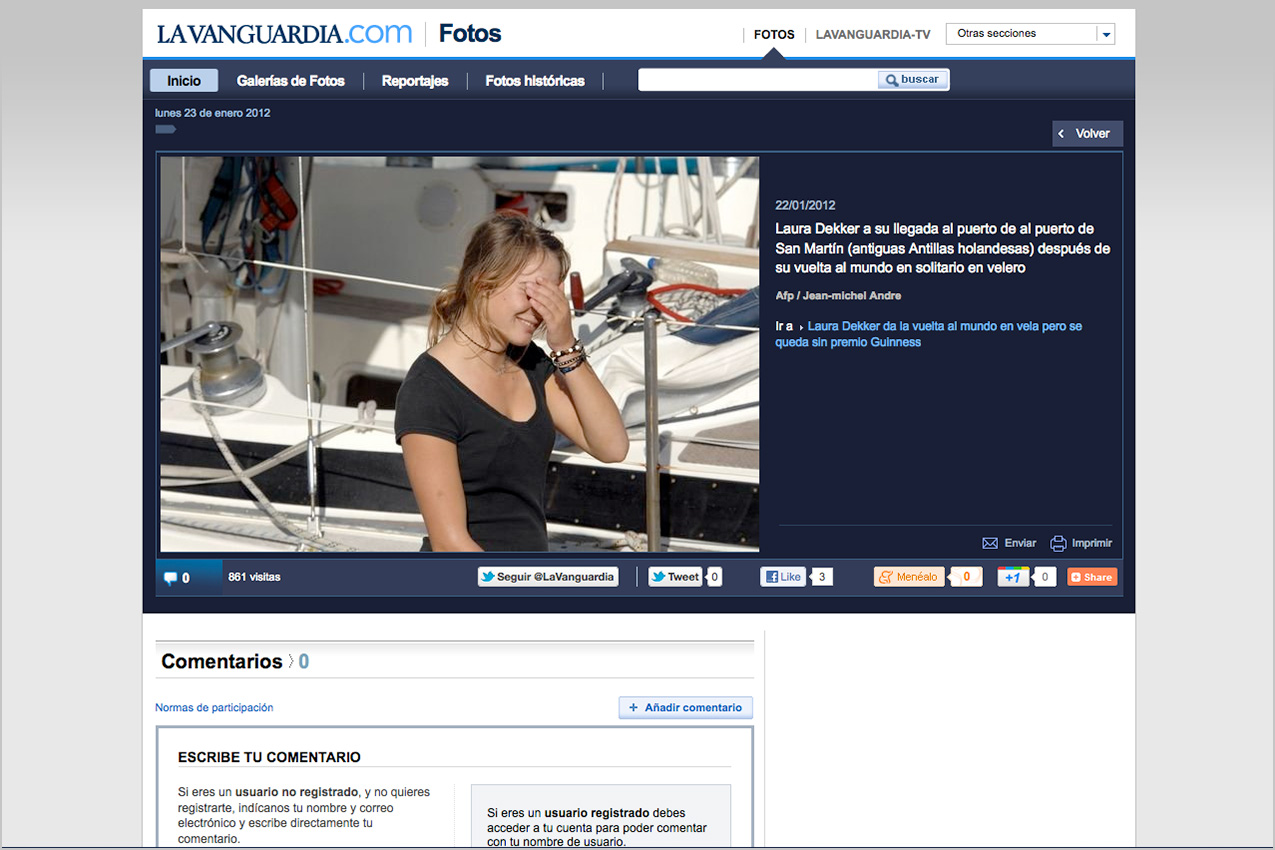Follow @LaVanguardia on Twitter
Image resolution: width=1275 pixels, height=850 pixels.
[547, 577]
